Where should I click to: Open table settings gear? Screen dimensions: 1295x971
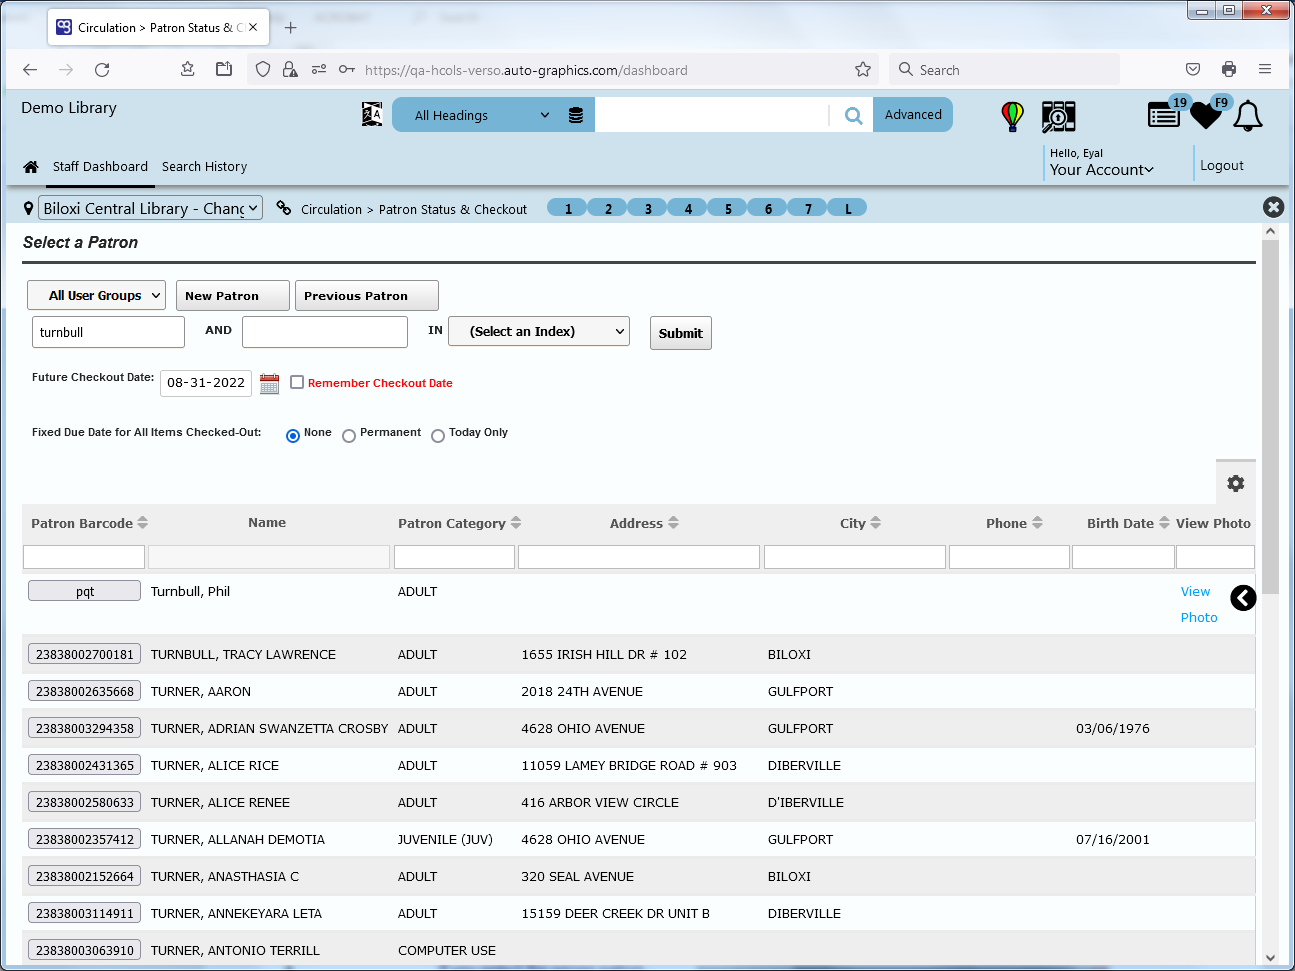pos(1236,483)
